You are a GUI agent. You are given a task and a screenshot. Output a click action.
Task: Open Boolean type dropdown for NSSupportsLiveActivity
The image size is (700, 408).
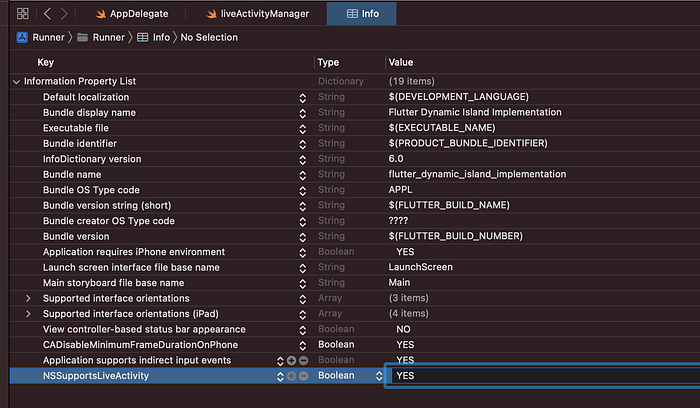(x=379, y=376)
